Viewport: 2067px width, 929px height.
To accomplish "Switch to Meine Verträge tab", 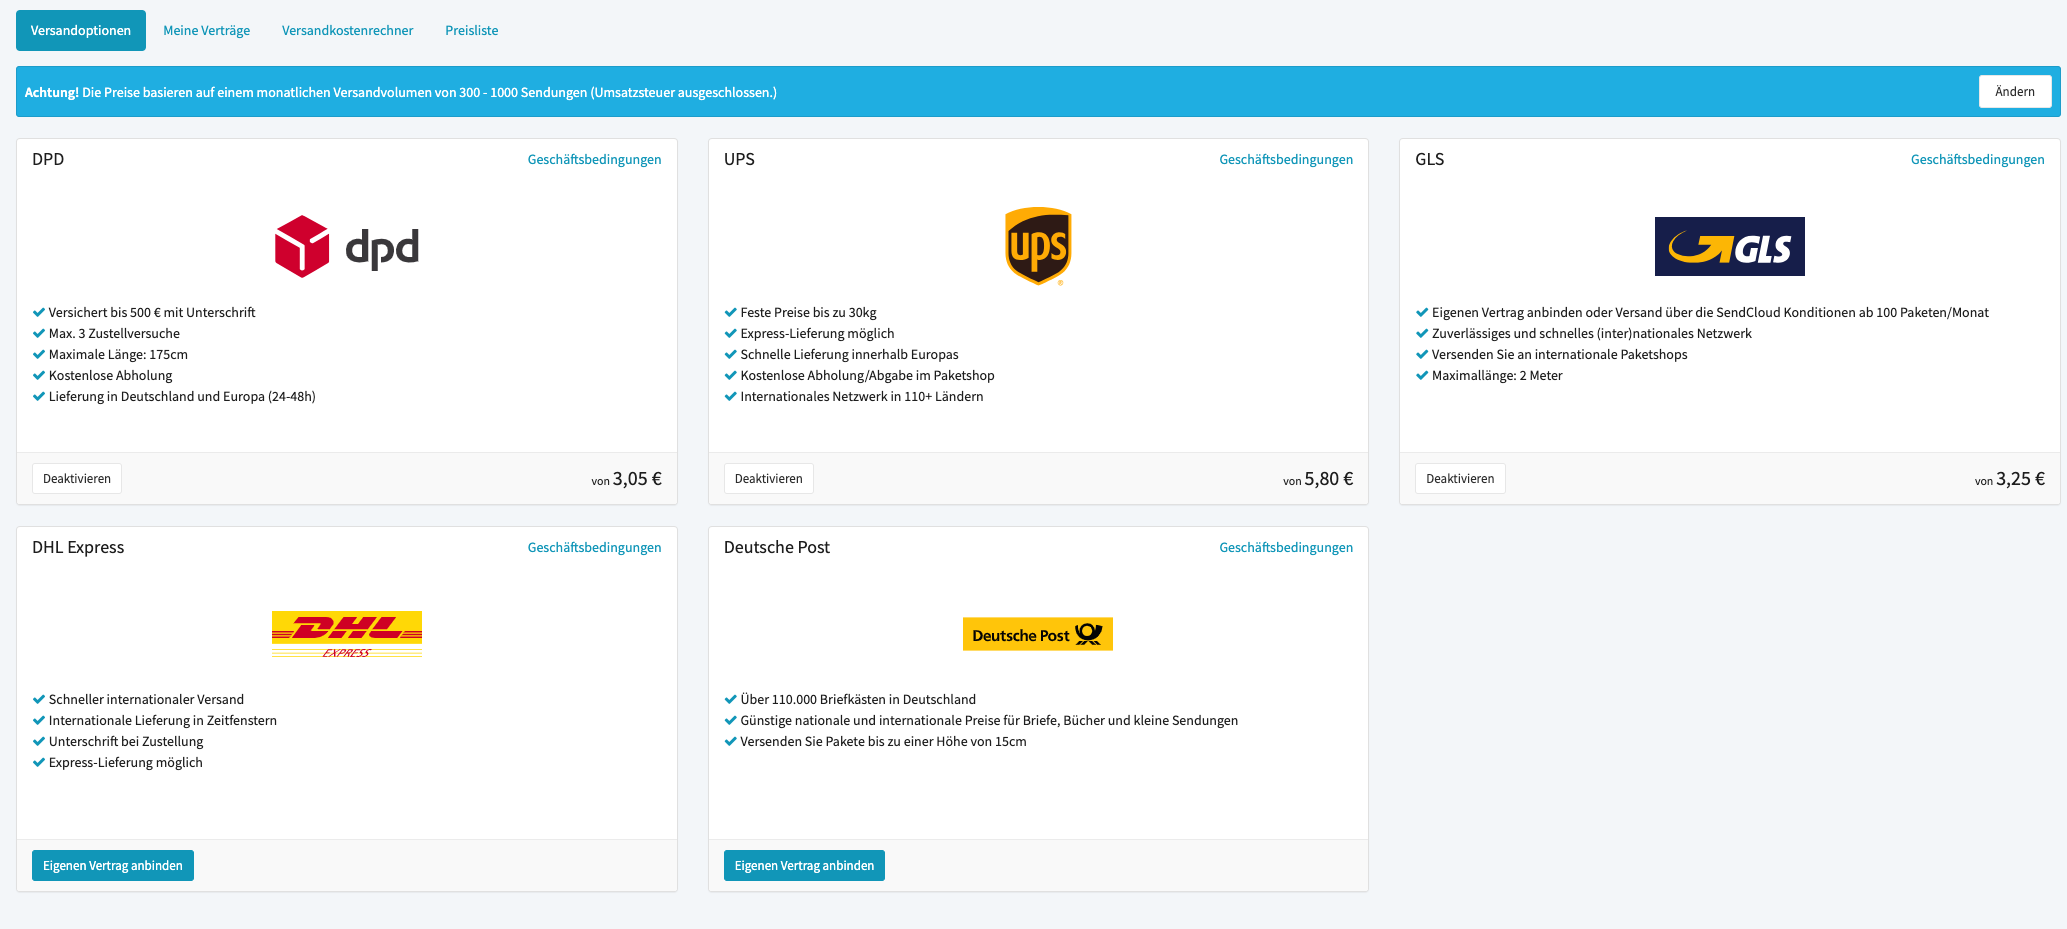I will point(207,31).
